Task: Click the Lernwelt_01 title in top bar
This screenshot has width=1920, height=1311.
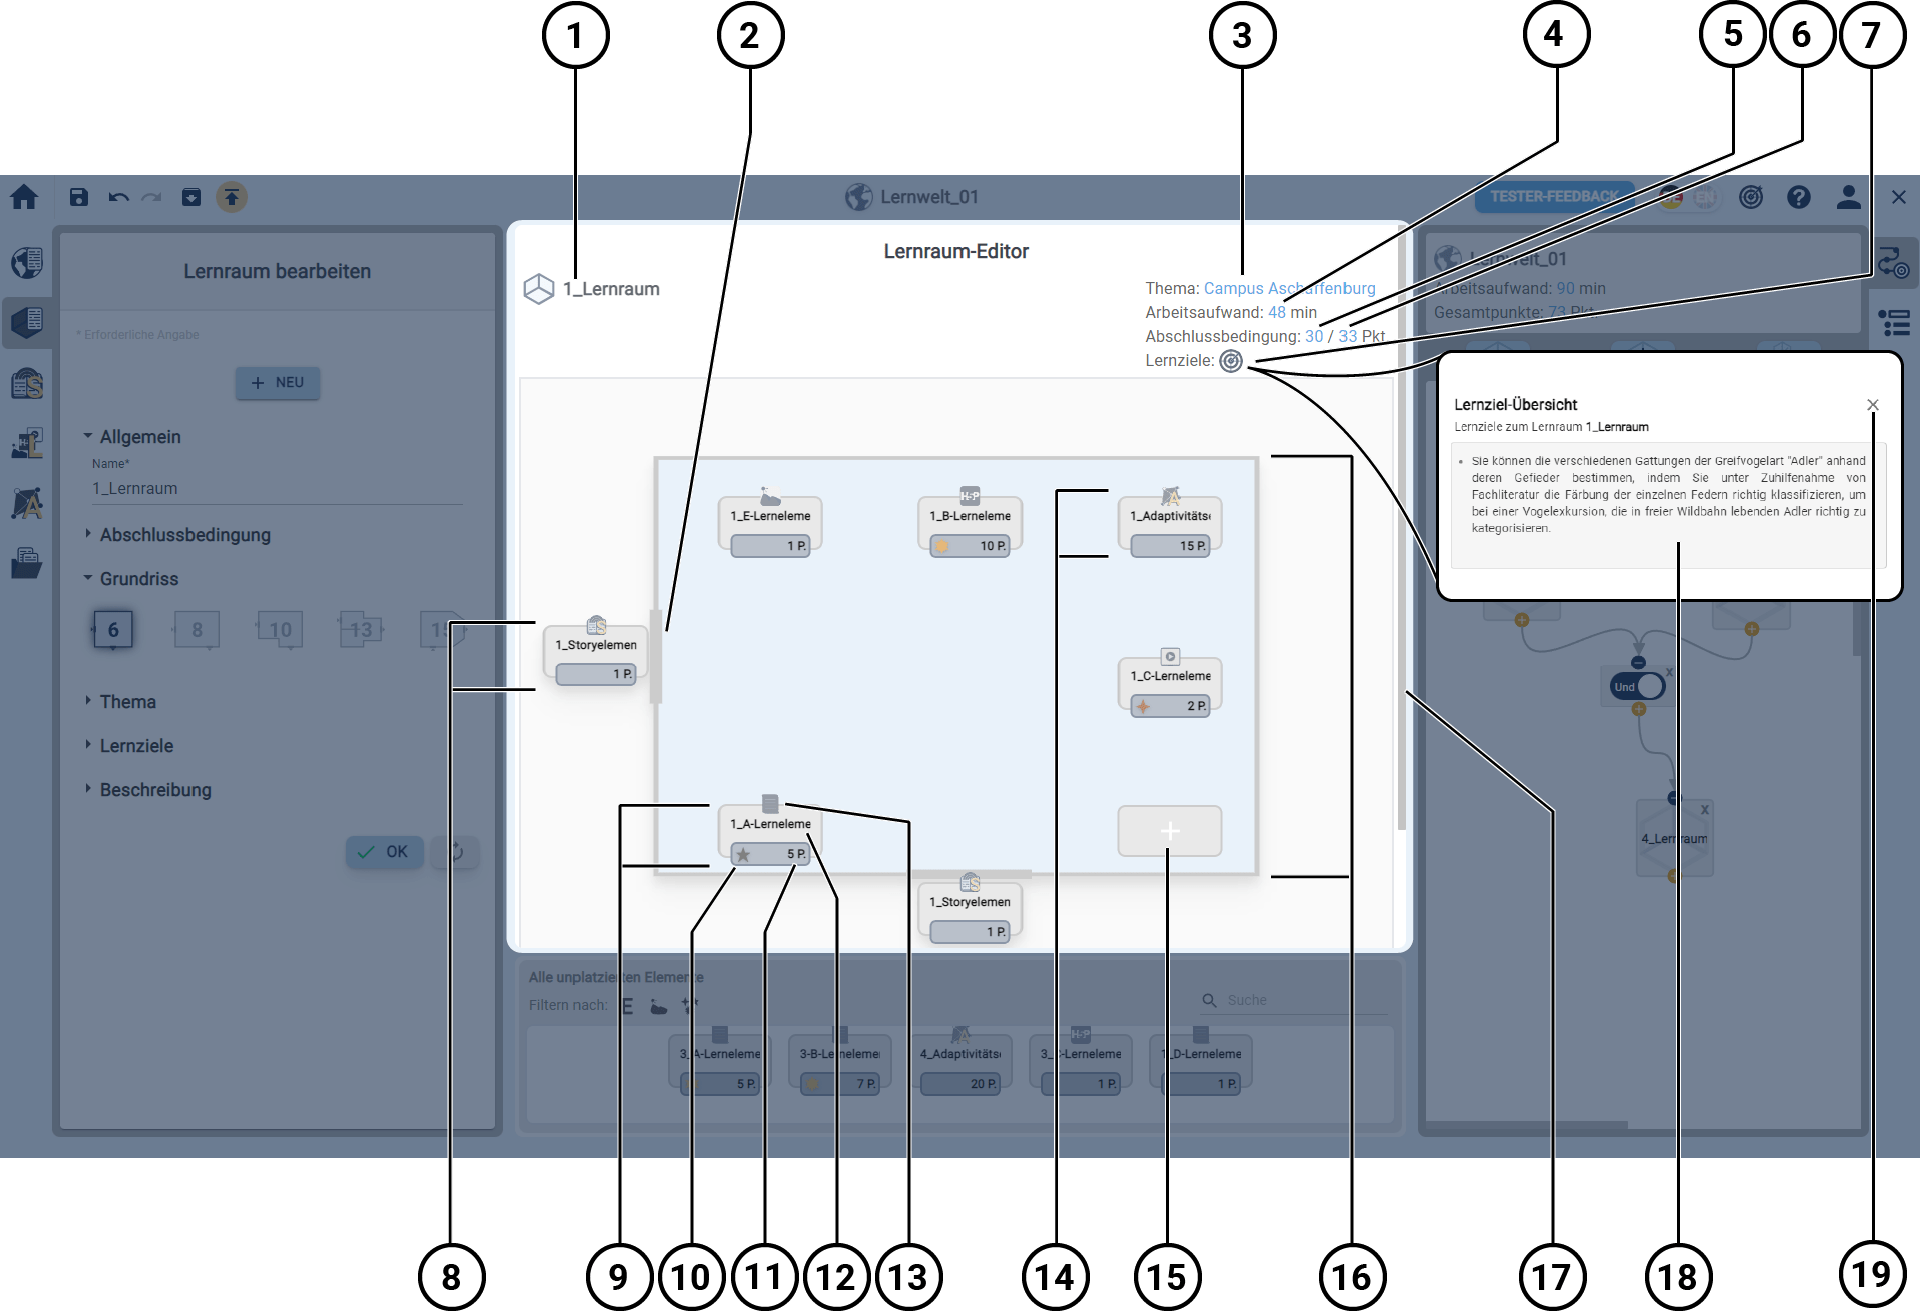Action: coord(929,197)
